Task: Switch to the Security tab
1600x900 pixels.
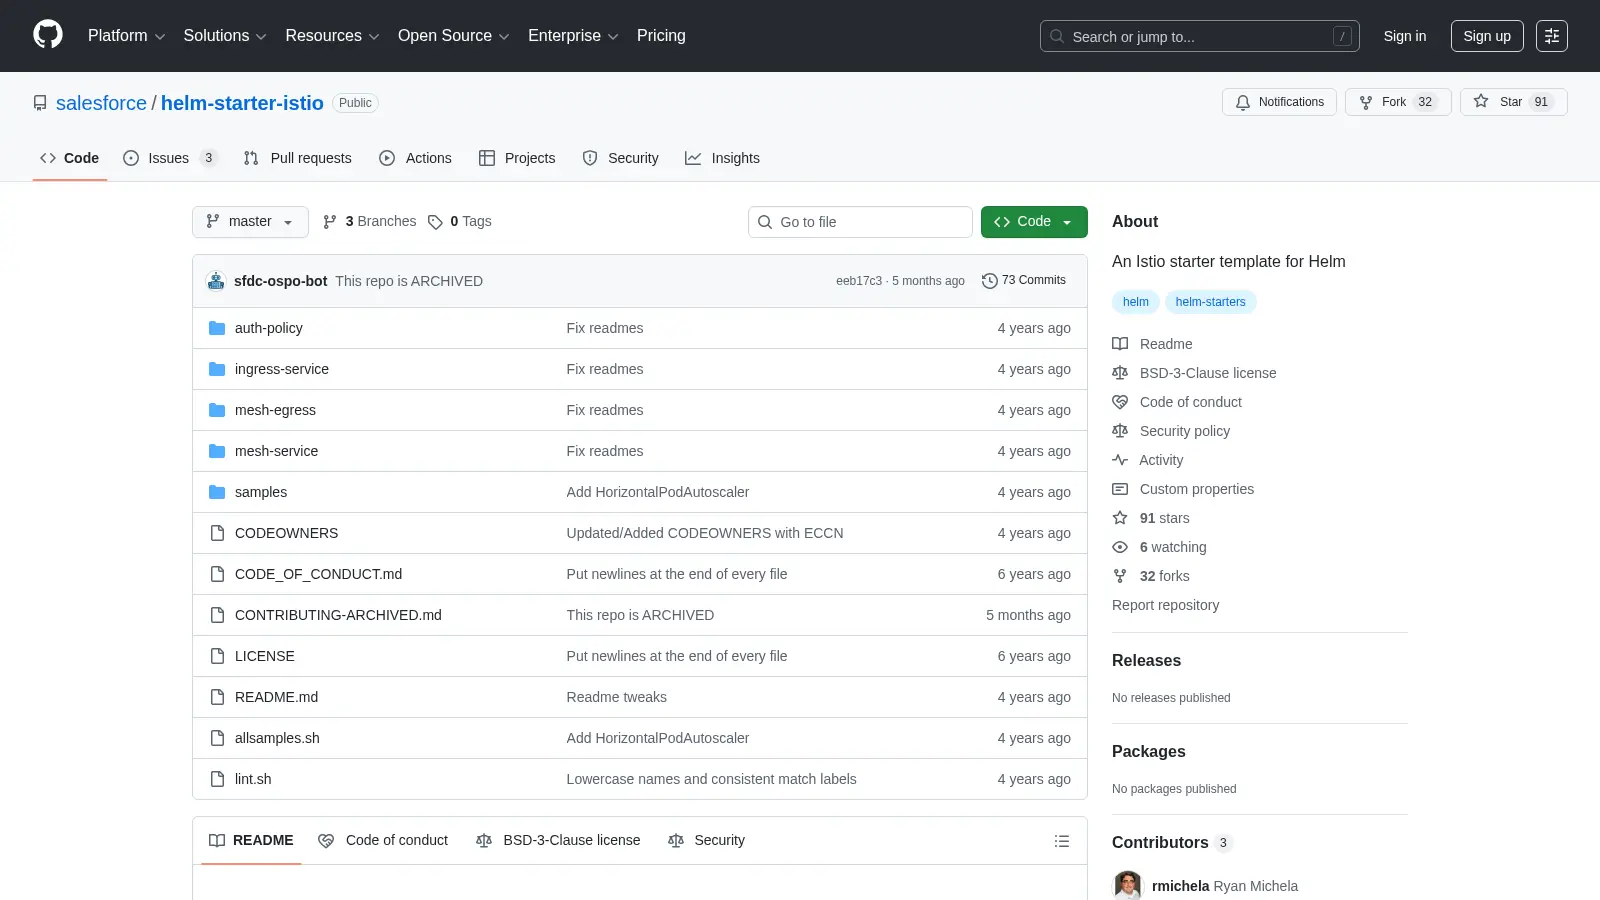Action: point(620,158)
